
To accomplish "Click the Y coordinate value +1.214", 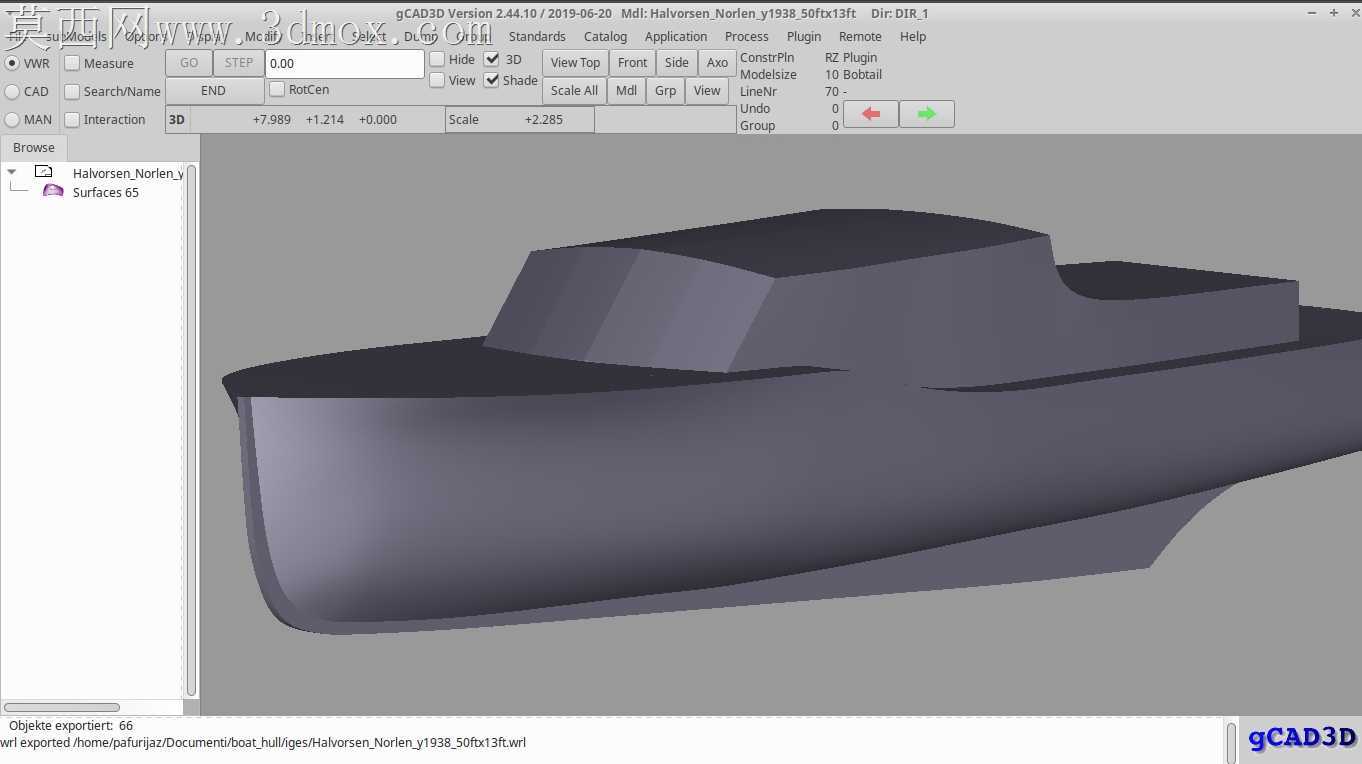I will [x=325, y=119].
